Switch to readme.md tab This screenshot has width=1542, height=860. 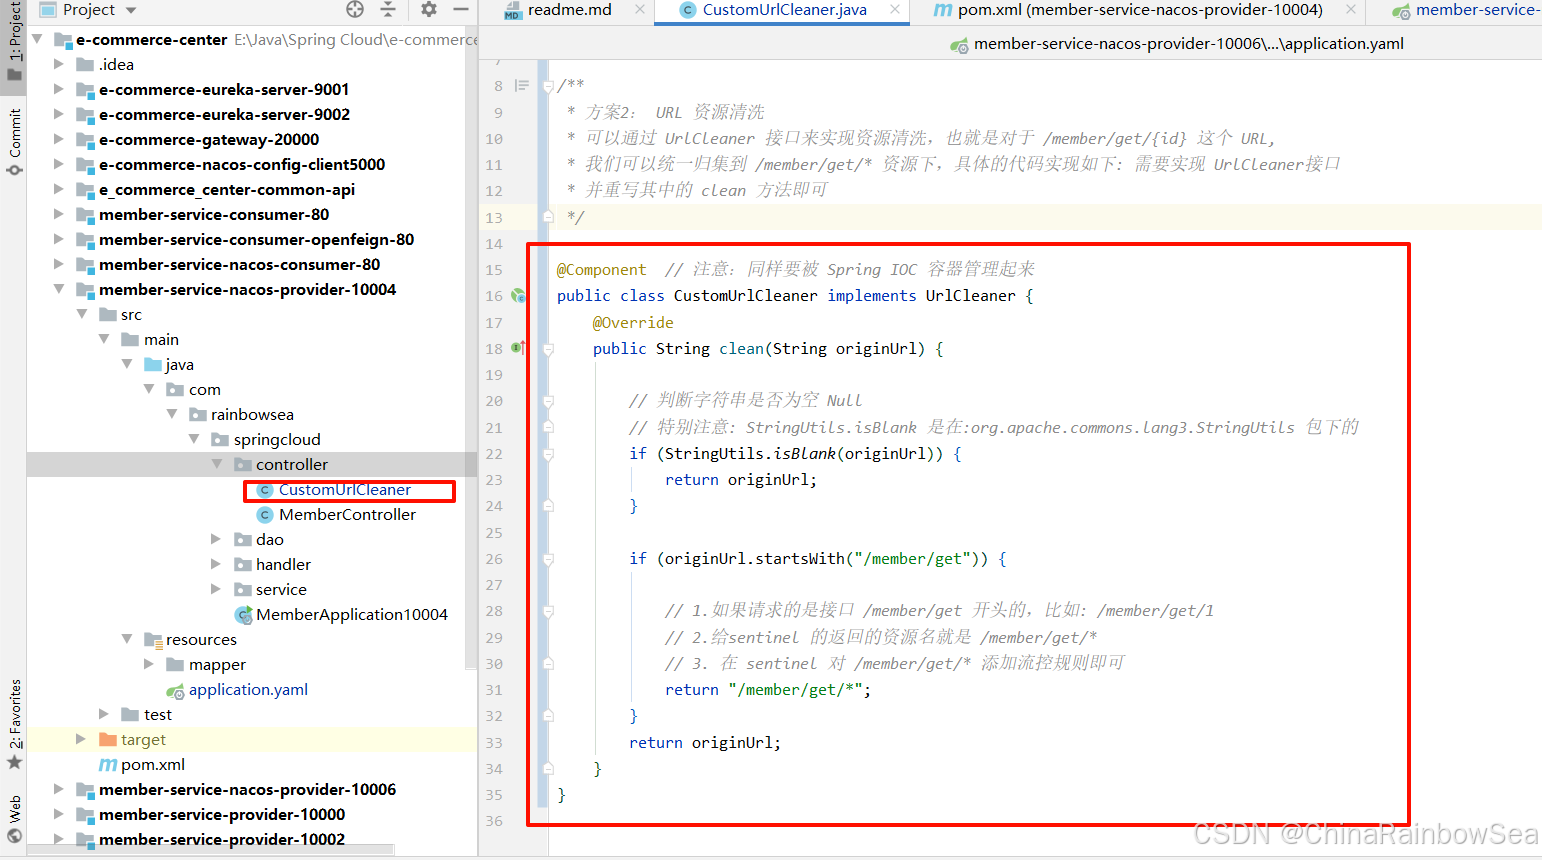click(x=569, y=10)
